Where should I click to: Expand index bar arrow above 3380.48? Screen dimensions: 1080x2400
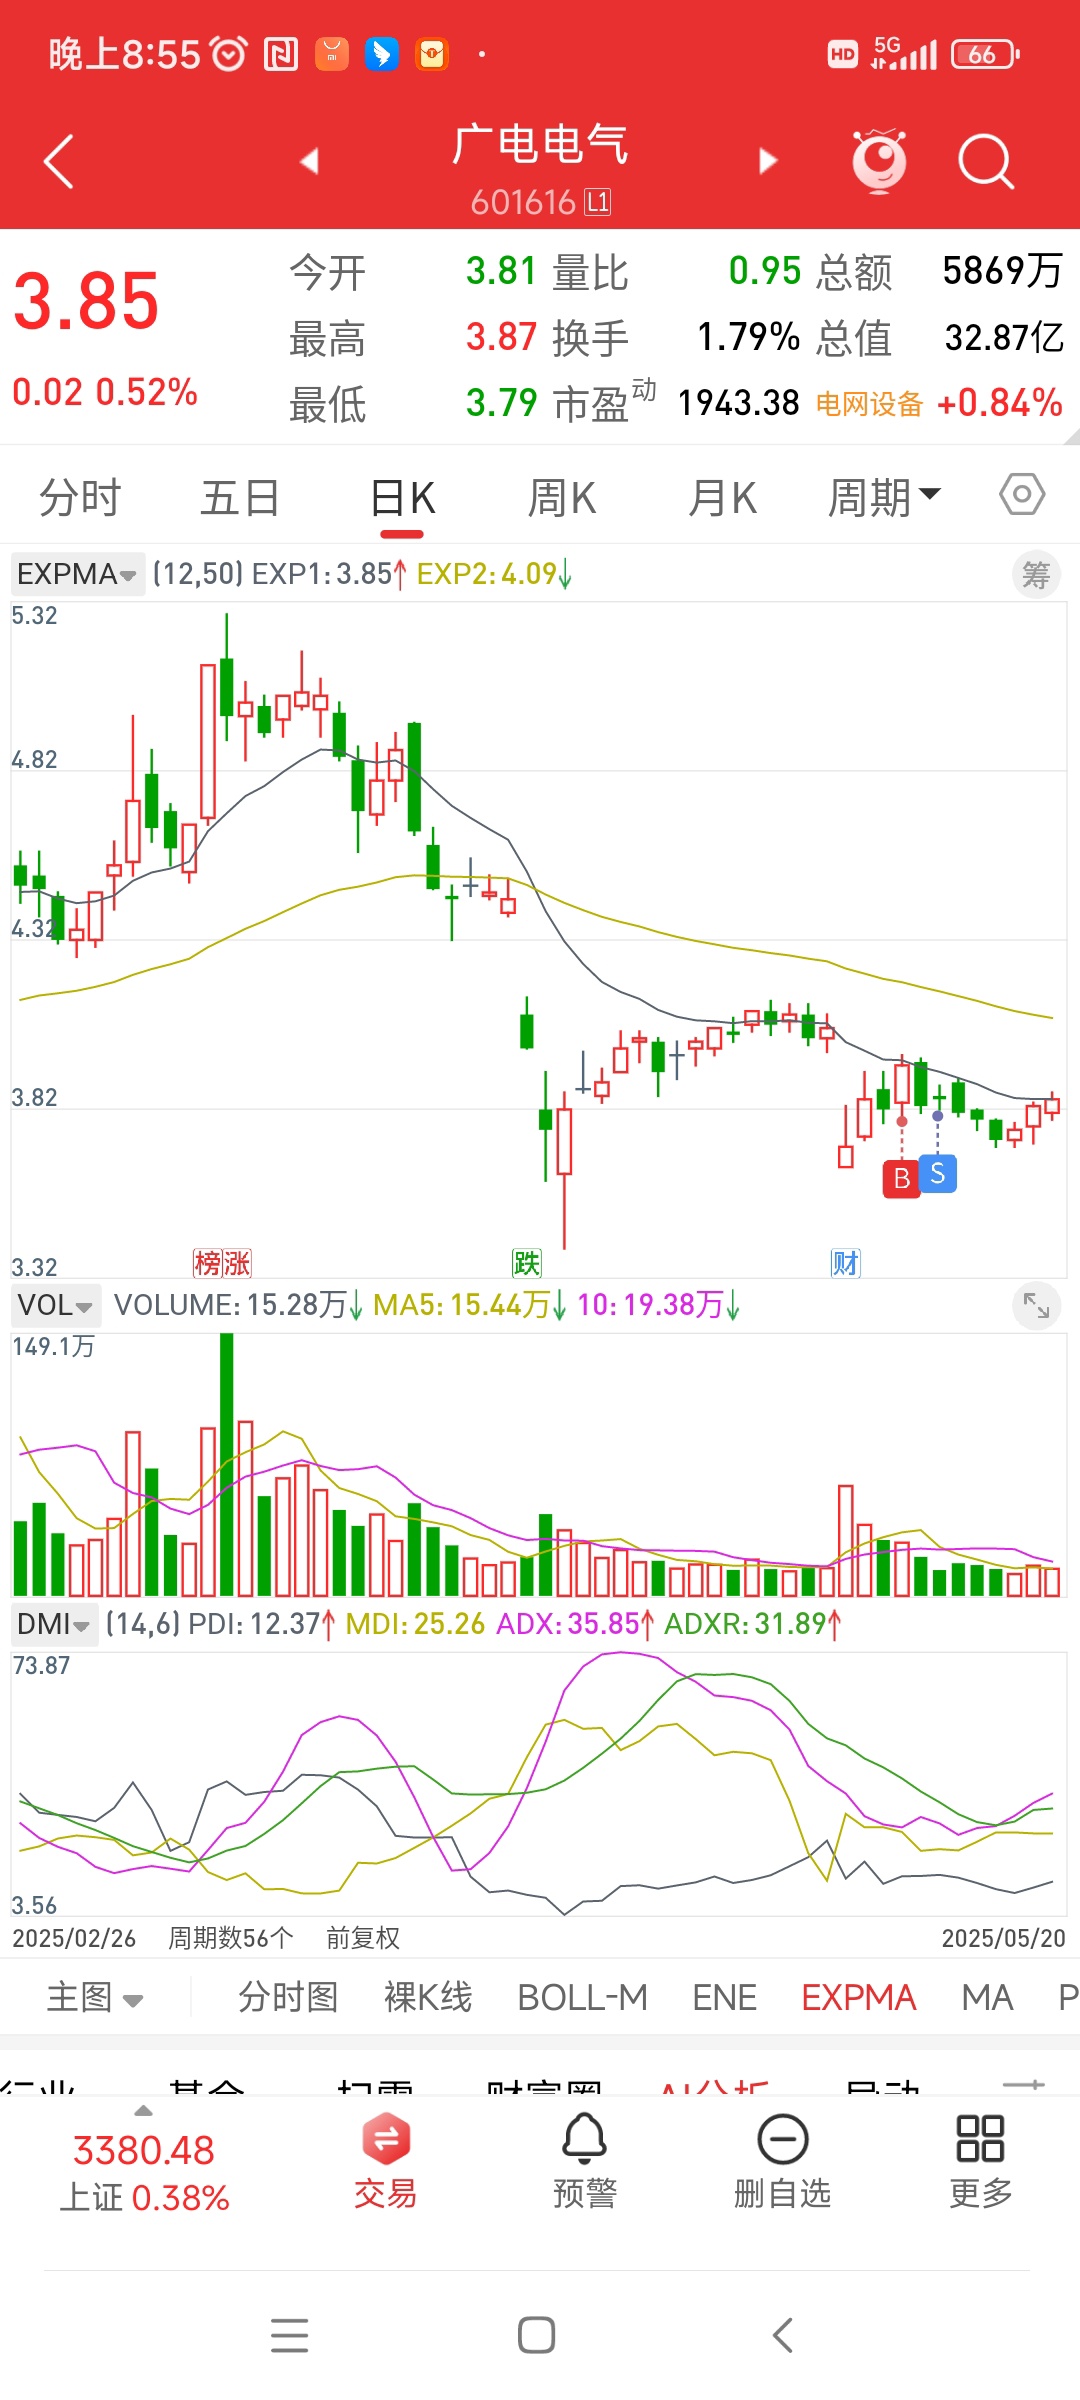[x=144, y=2111]
